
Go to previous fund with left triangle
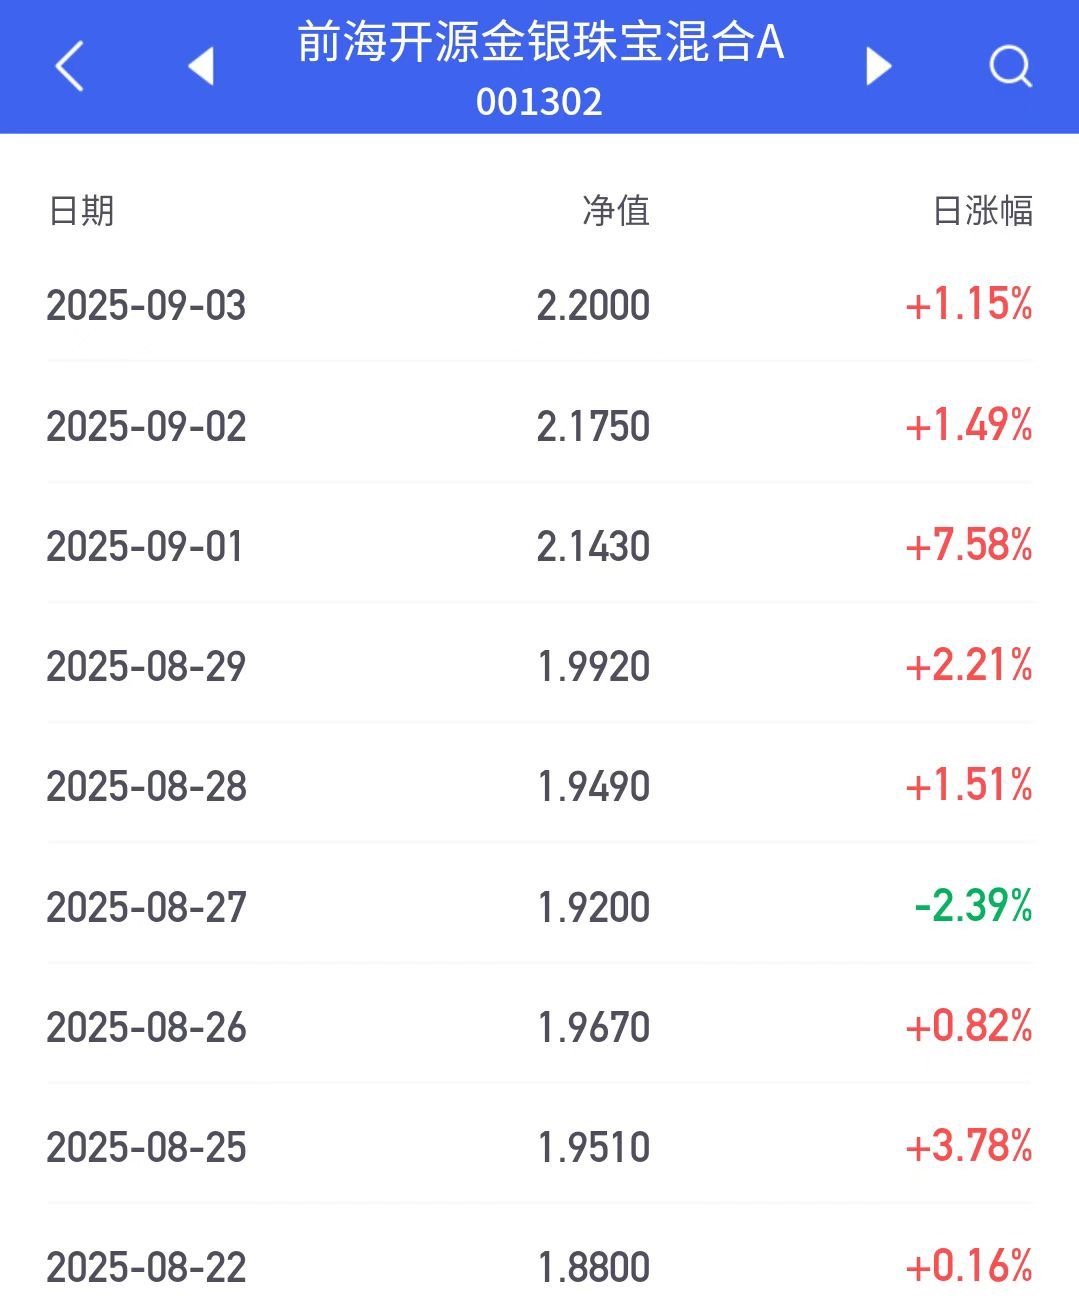201,66
